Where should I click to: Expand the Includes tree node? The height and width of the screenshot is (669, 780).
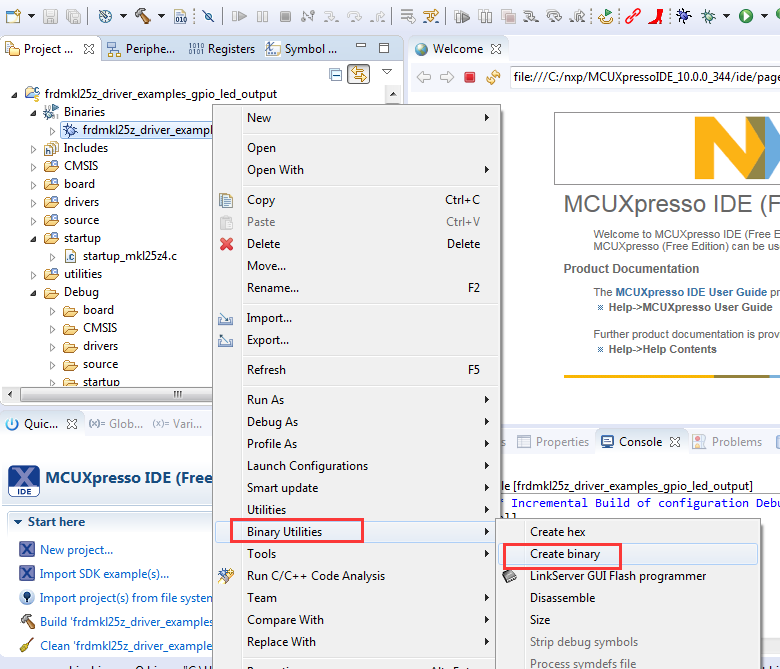33,149
